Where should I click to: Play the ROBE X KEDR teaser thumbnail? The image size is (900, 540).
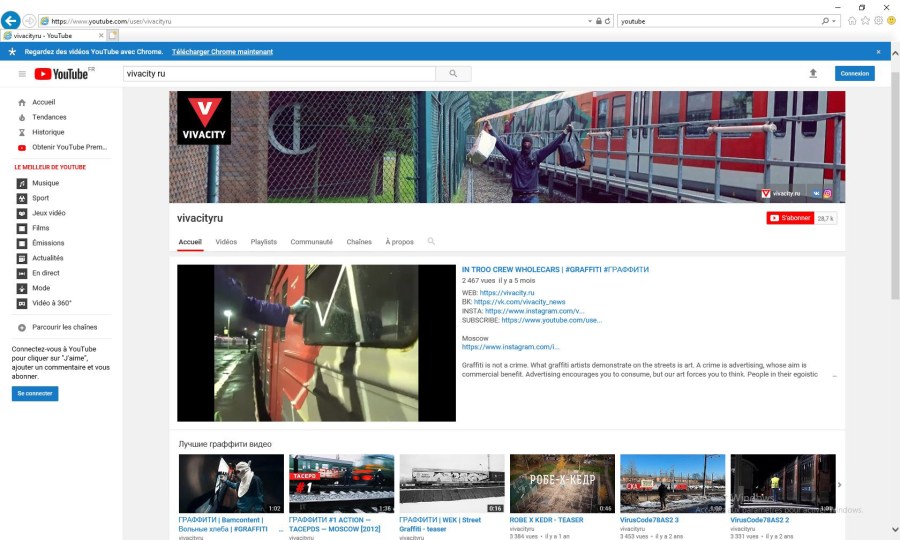tap(561, 483)
